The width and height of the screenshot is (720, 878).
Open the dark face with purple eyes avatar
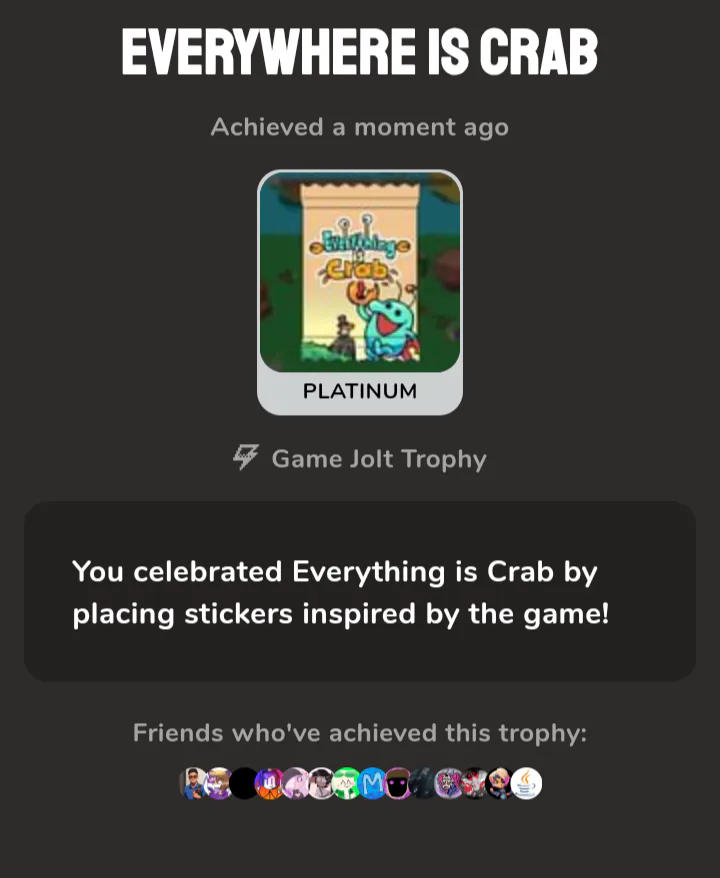tap(398, 783)
